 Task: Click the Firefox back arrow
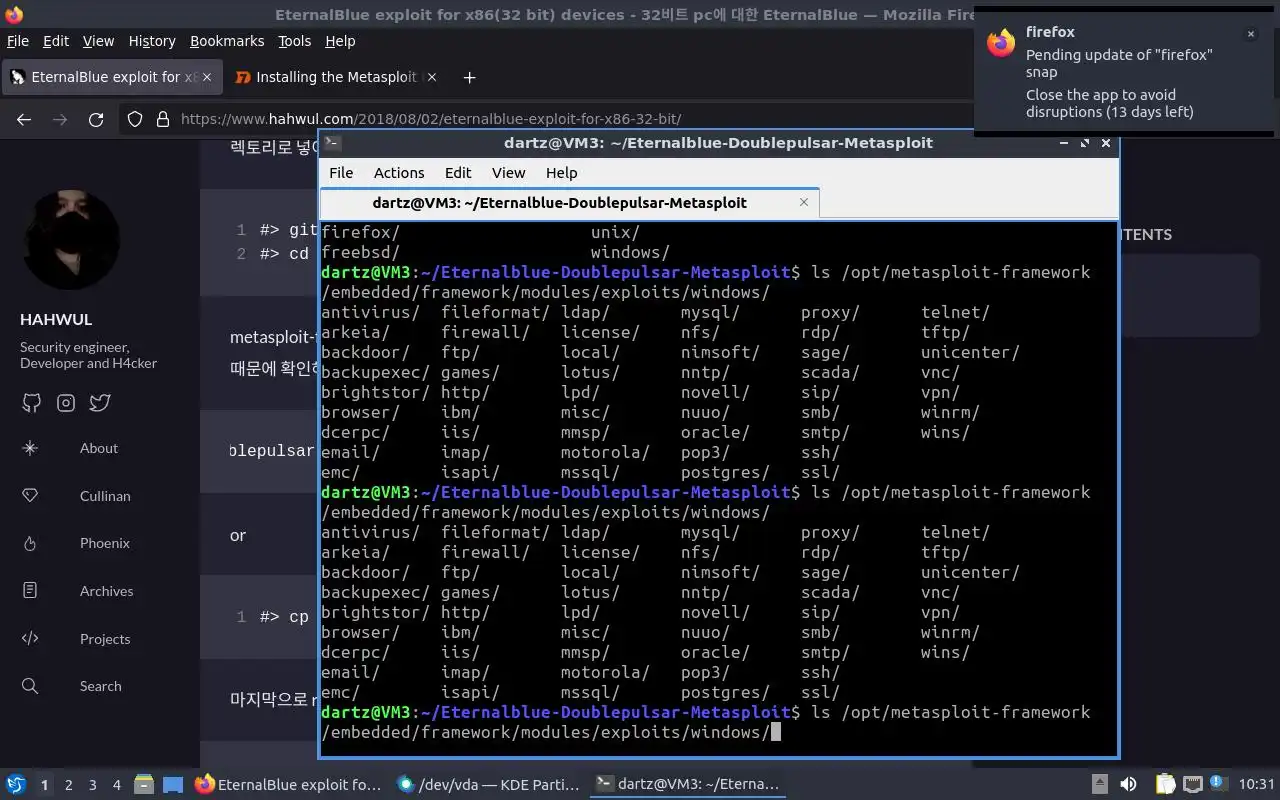pyautogui.click(x=24, y=119)
